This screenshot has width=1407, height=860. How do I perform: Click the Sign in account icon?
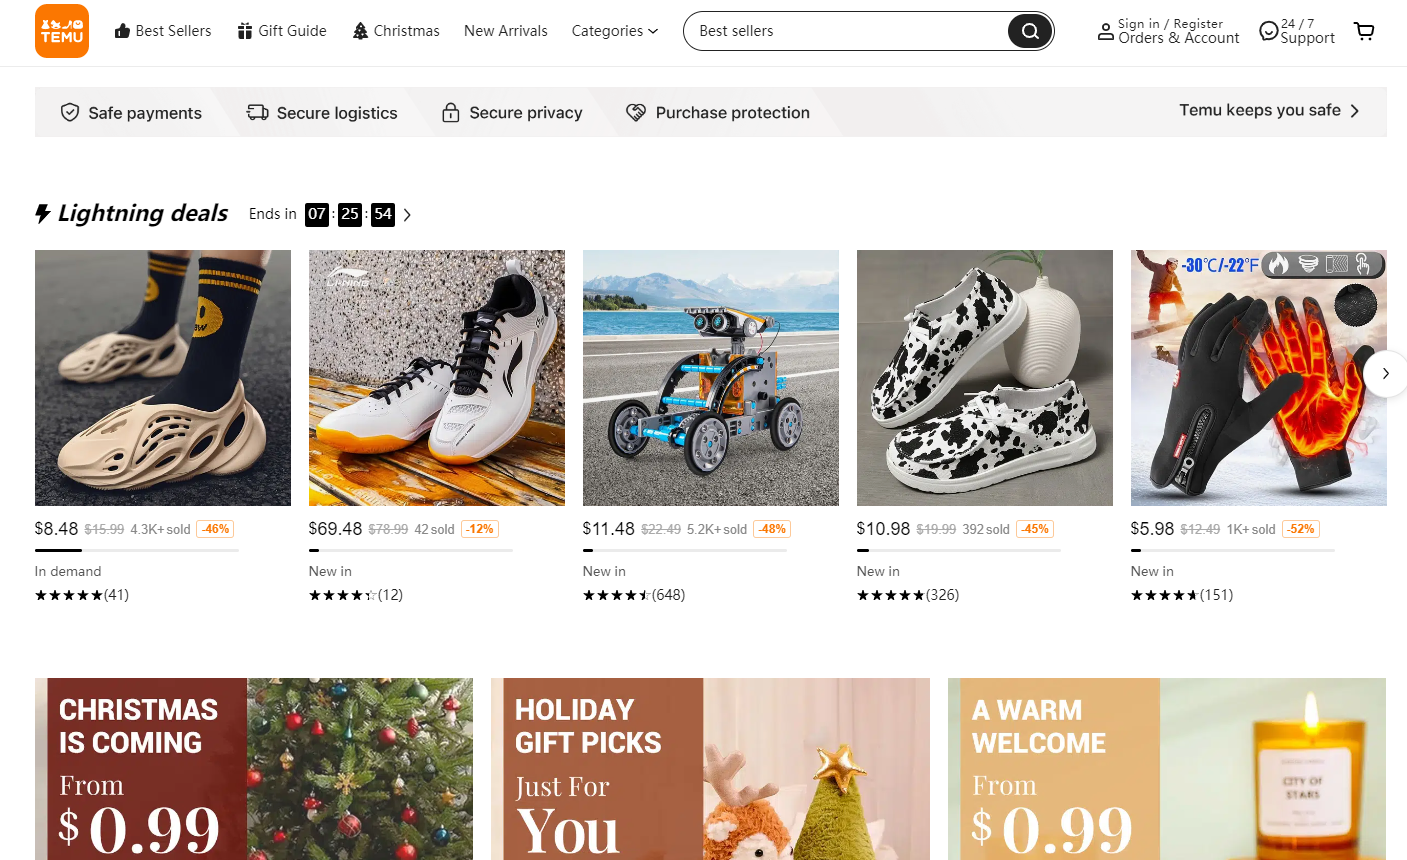pos(1105,31)
